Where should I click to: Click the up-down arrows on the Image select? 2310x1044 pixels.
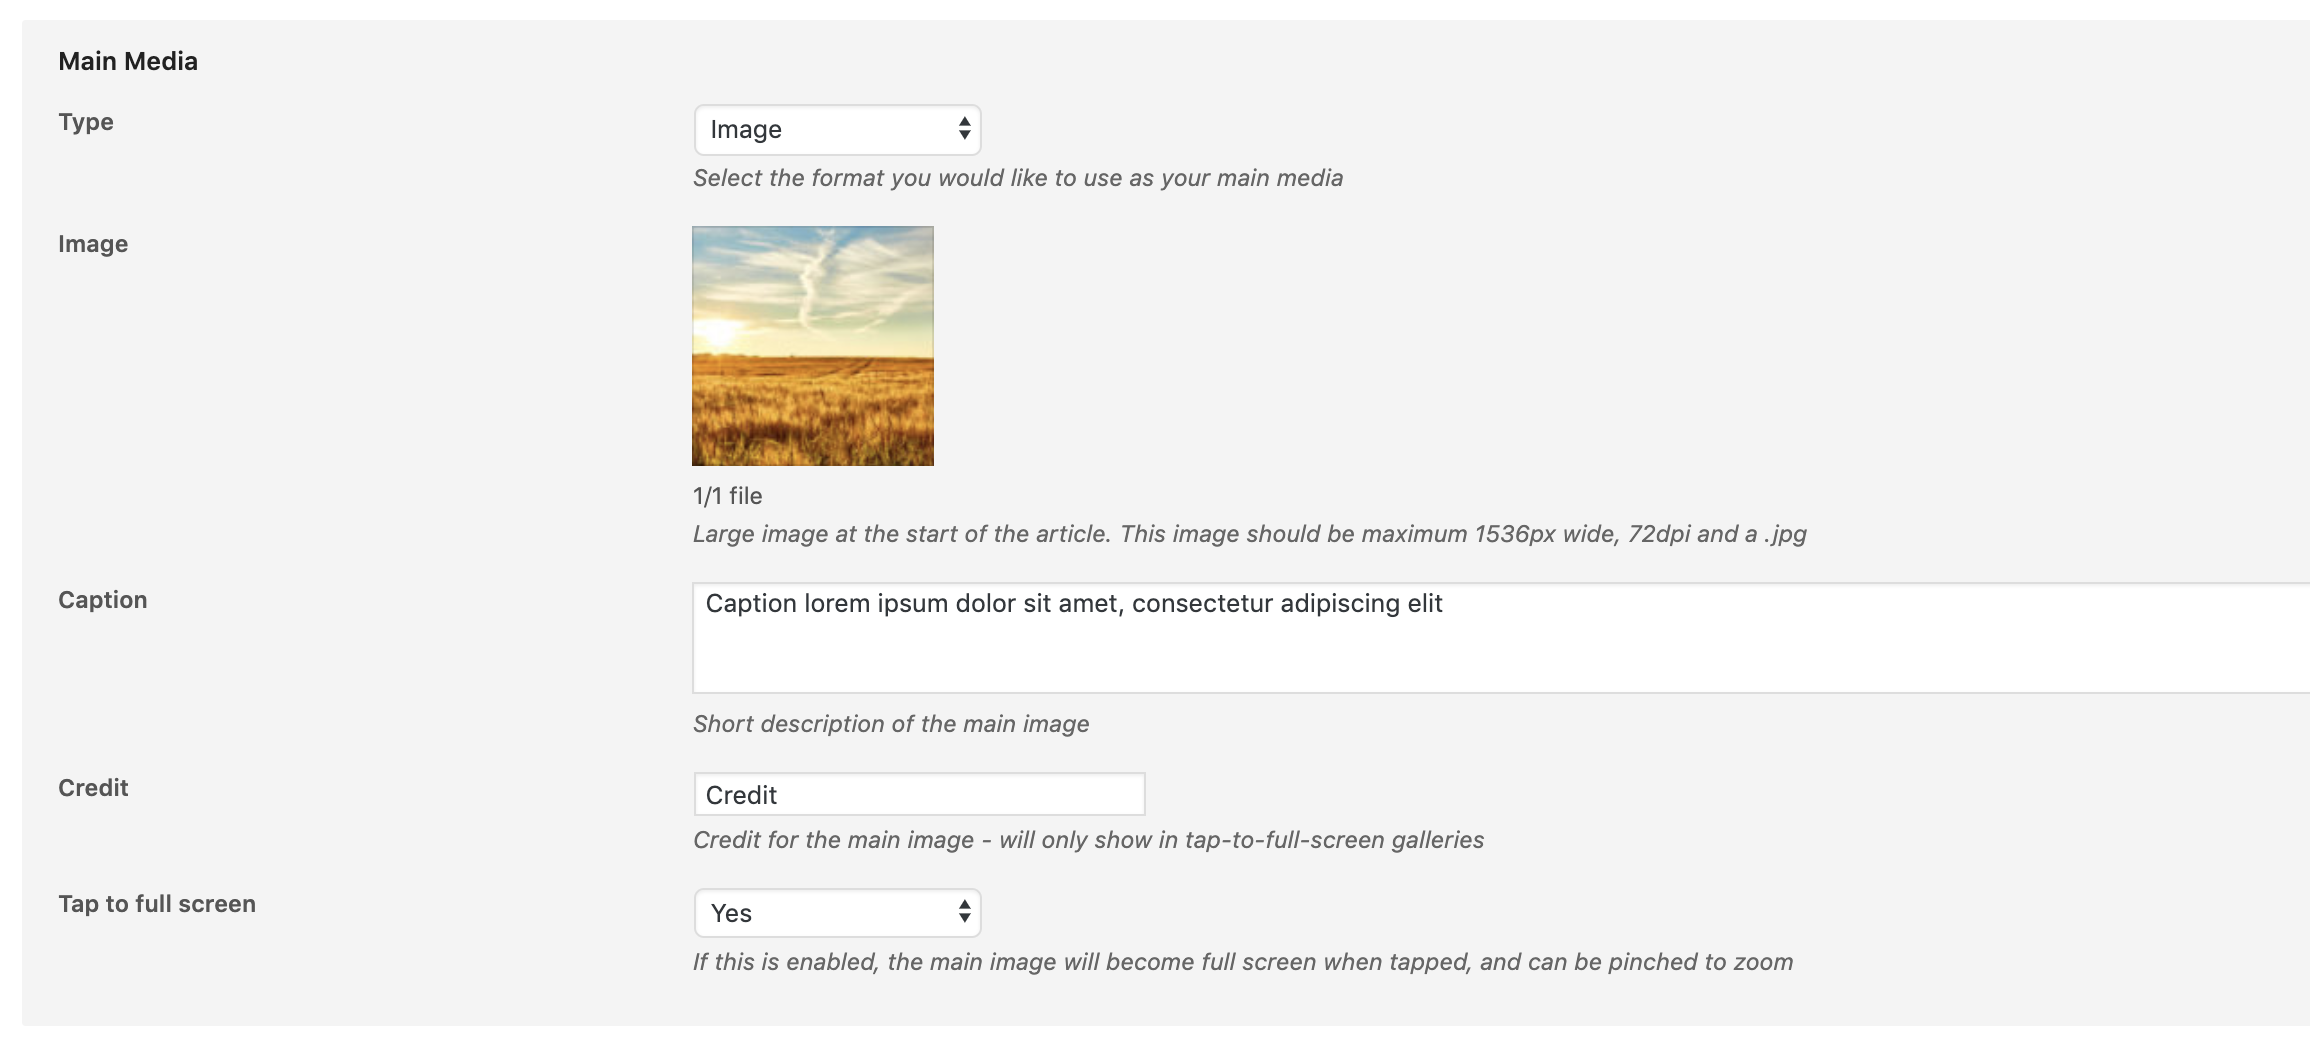pos(964,129)
